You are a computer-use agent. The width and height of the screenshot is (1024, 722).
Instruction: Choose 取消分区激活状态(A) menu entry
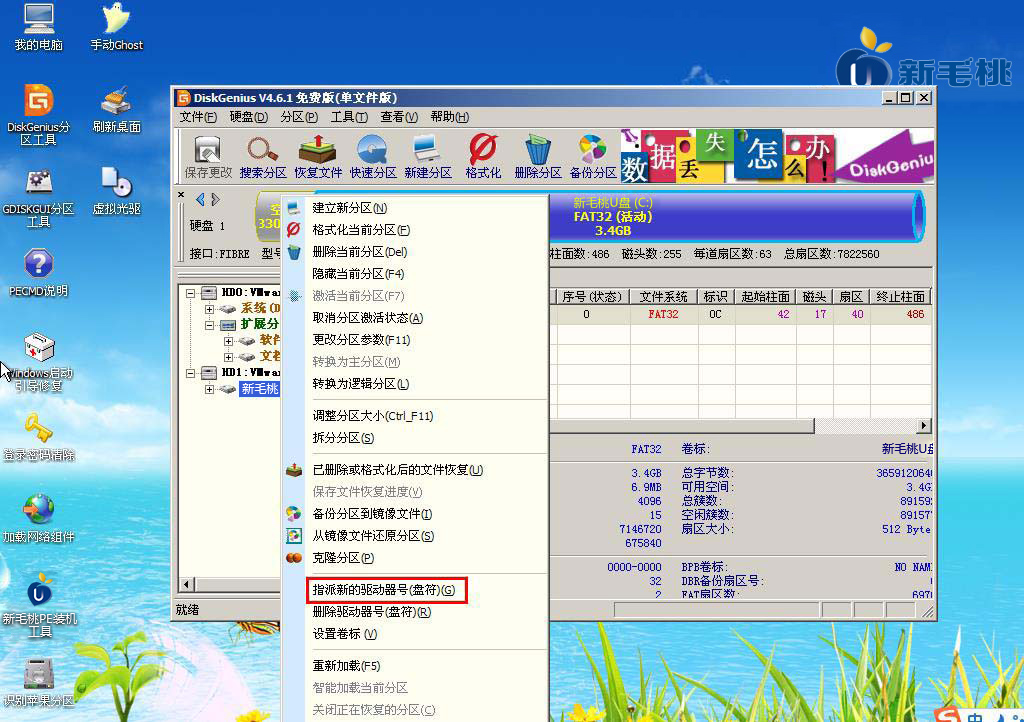pos(415,318)
